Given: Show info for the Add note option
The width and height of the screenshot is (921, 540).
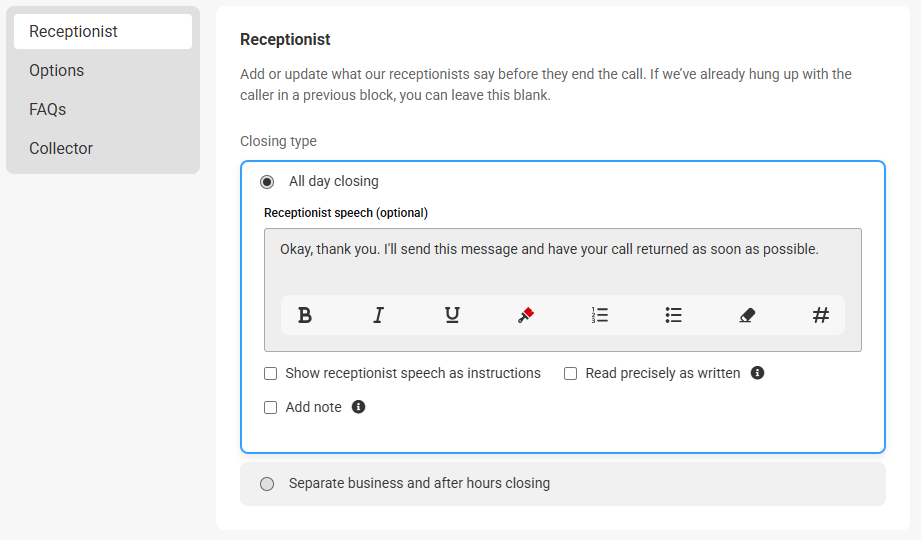Looking at the screenshot, I should pyautogui.click(x=358, y=407).
